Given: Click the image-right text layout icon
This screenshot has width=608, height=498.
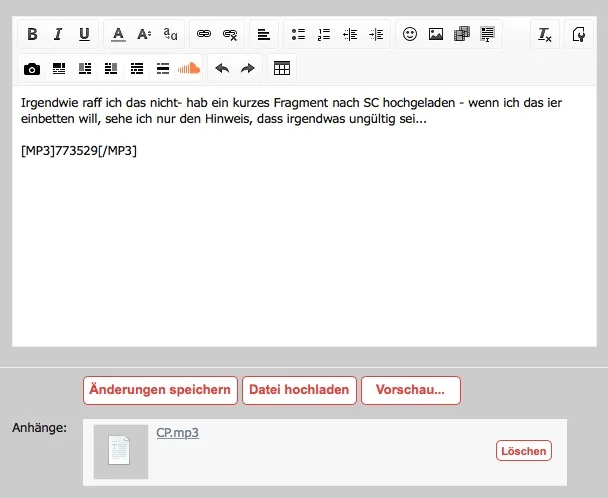Looking at the screenshot, I should pyautogui.click(x=111, y=69).
